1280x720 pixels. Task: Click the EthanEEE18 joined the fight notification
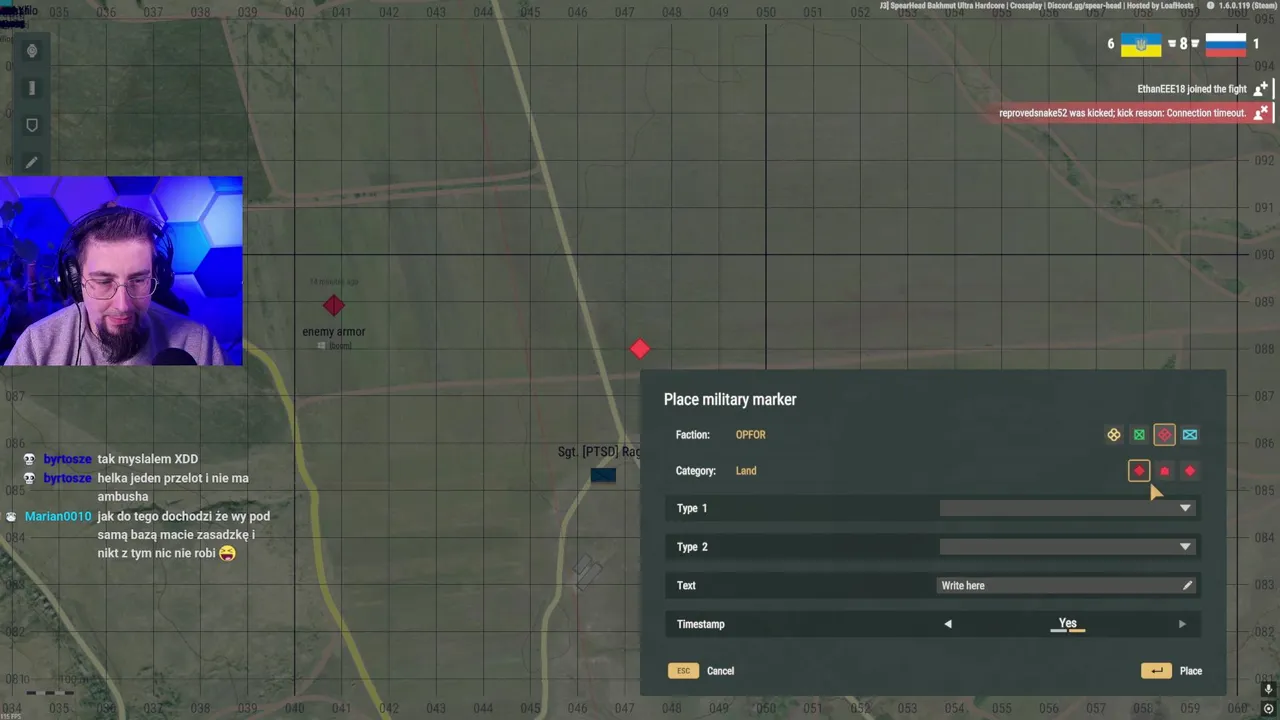1192,89
